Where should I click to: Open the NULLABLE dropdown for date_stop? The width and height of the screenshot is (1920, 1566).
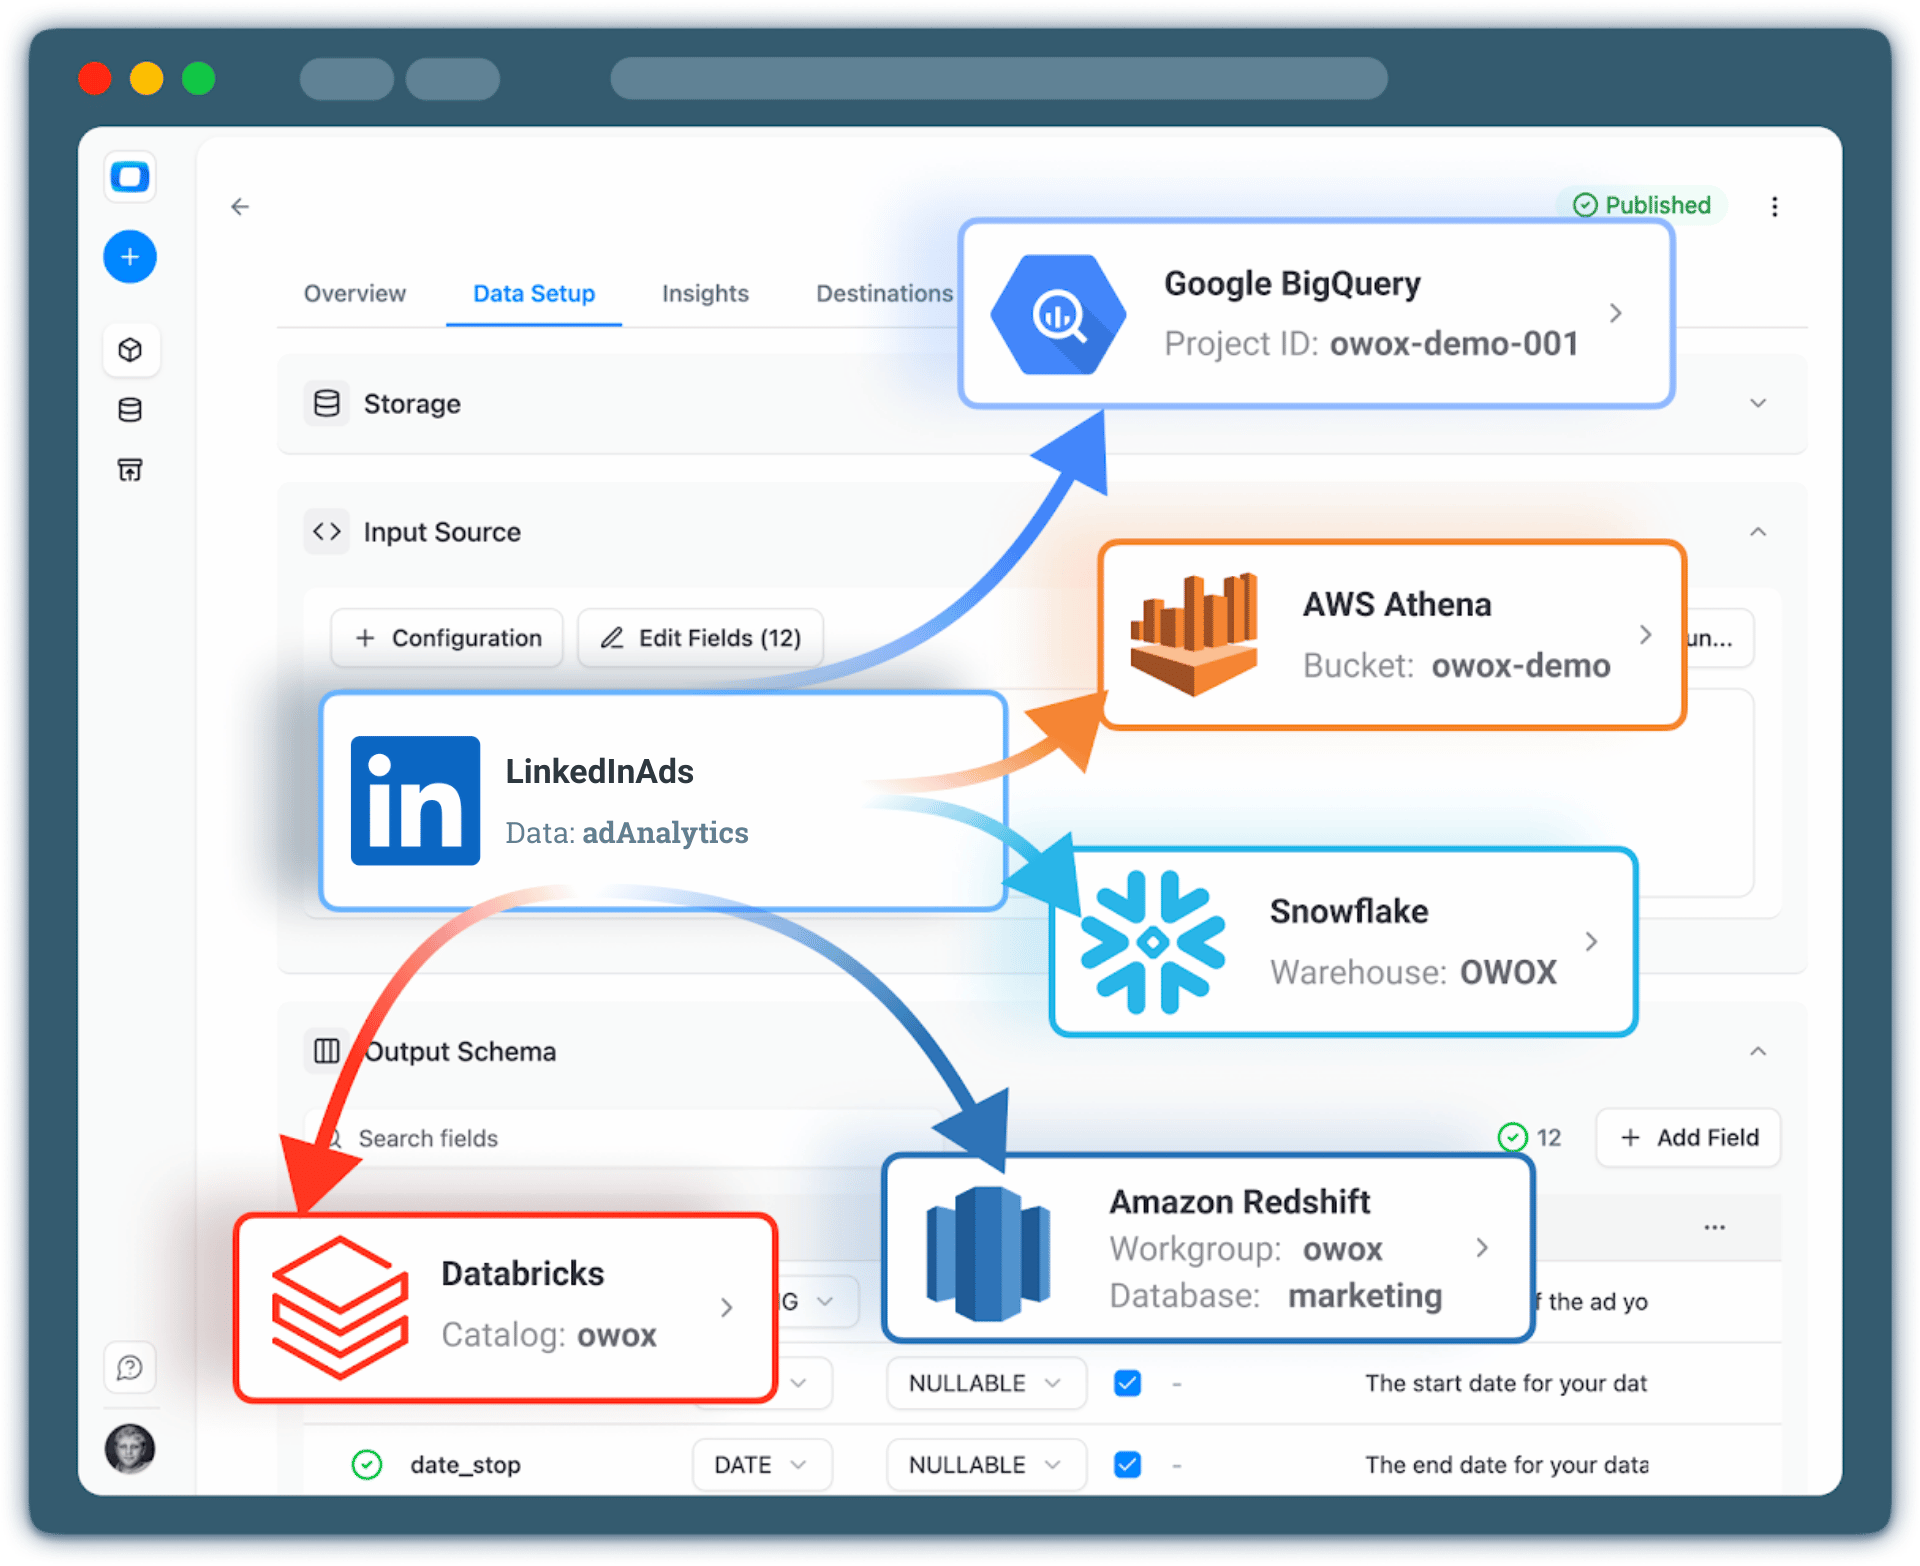(x=985, y=1464)
